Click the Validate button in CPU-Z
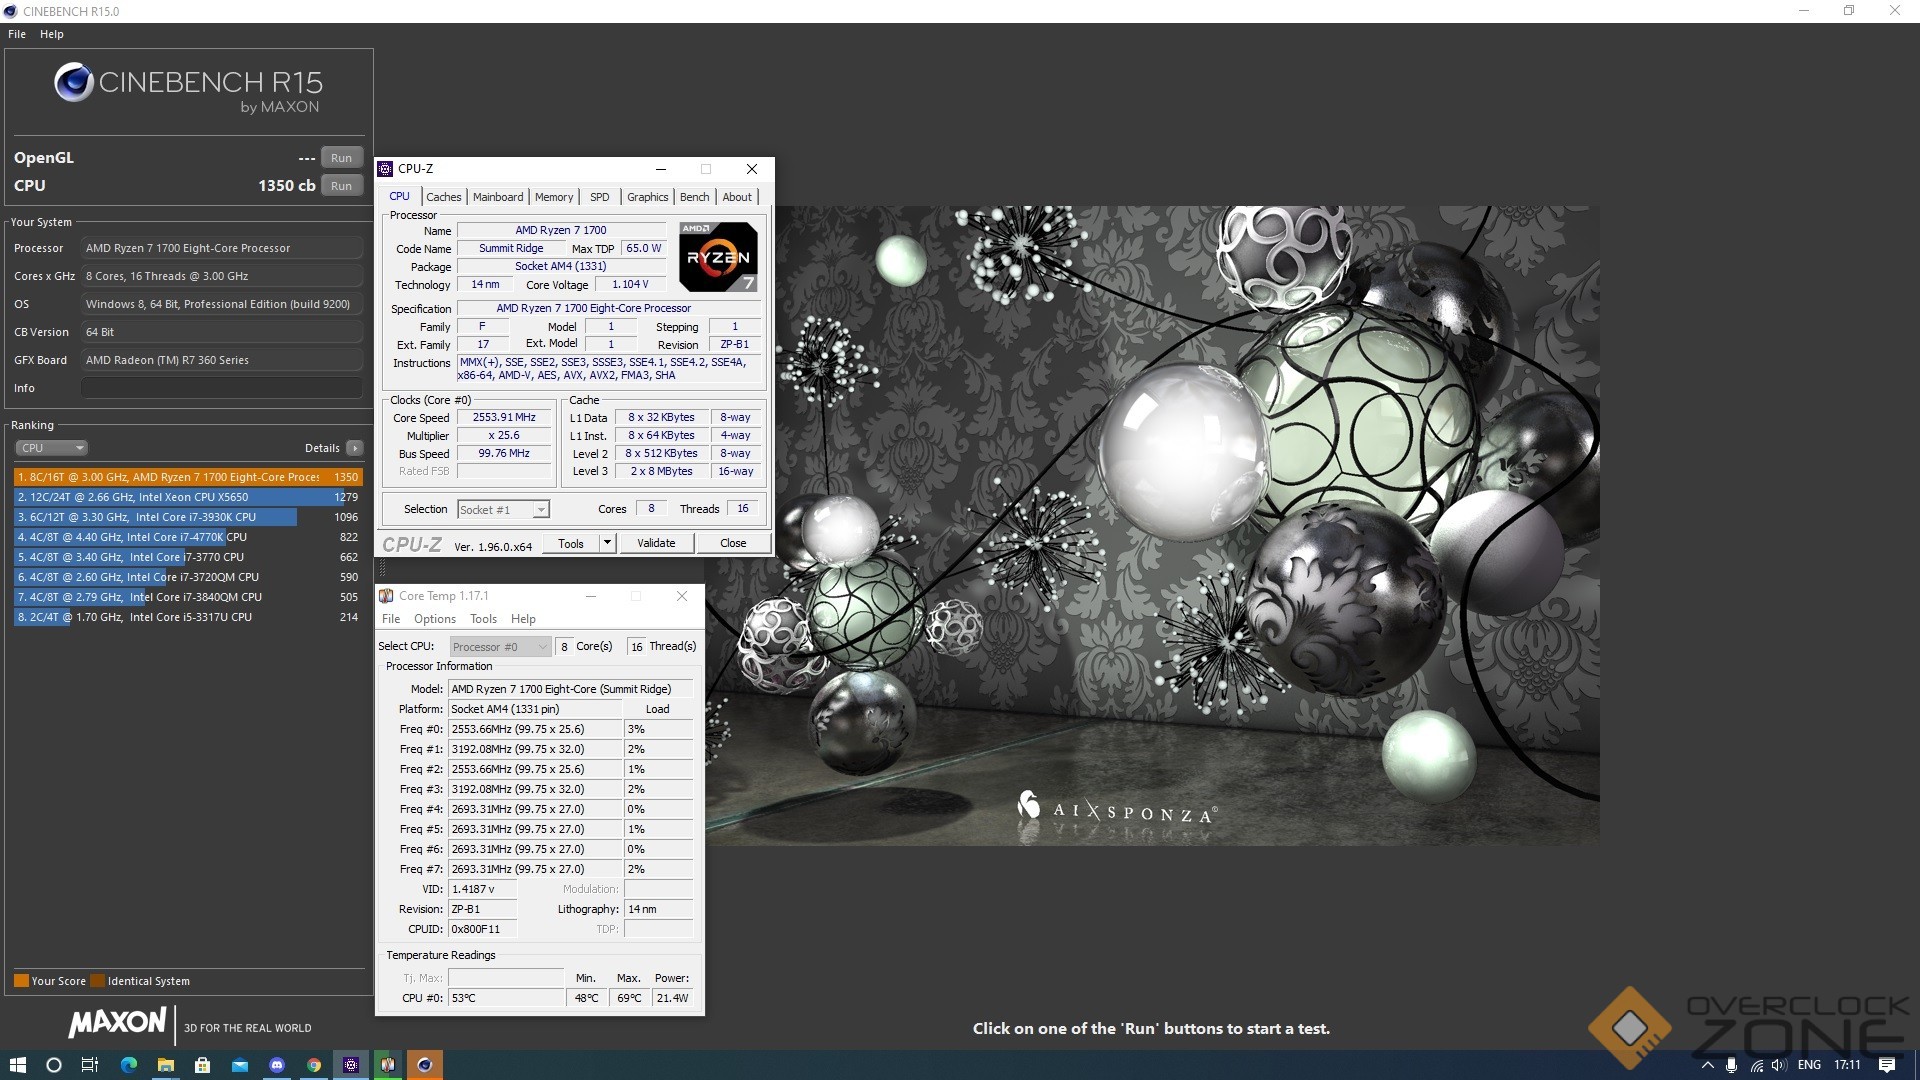 click(655, 543)
